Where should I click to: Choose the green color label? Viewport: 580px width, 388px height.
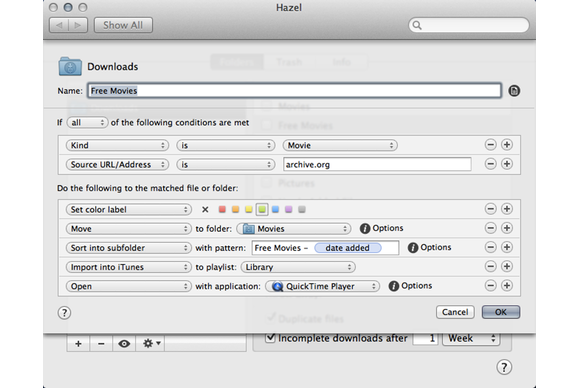(262, 210)
